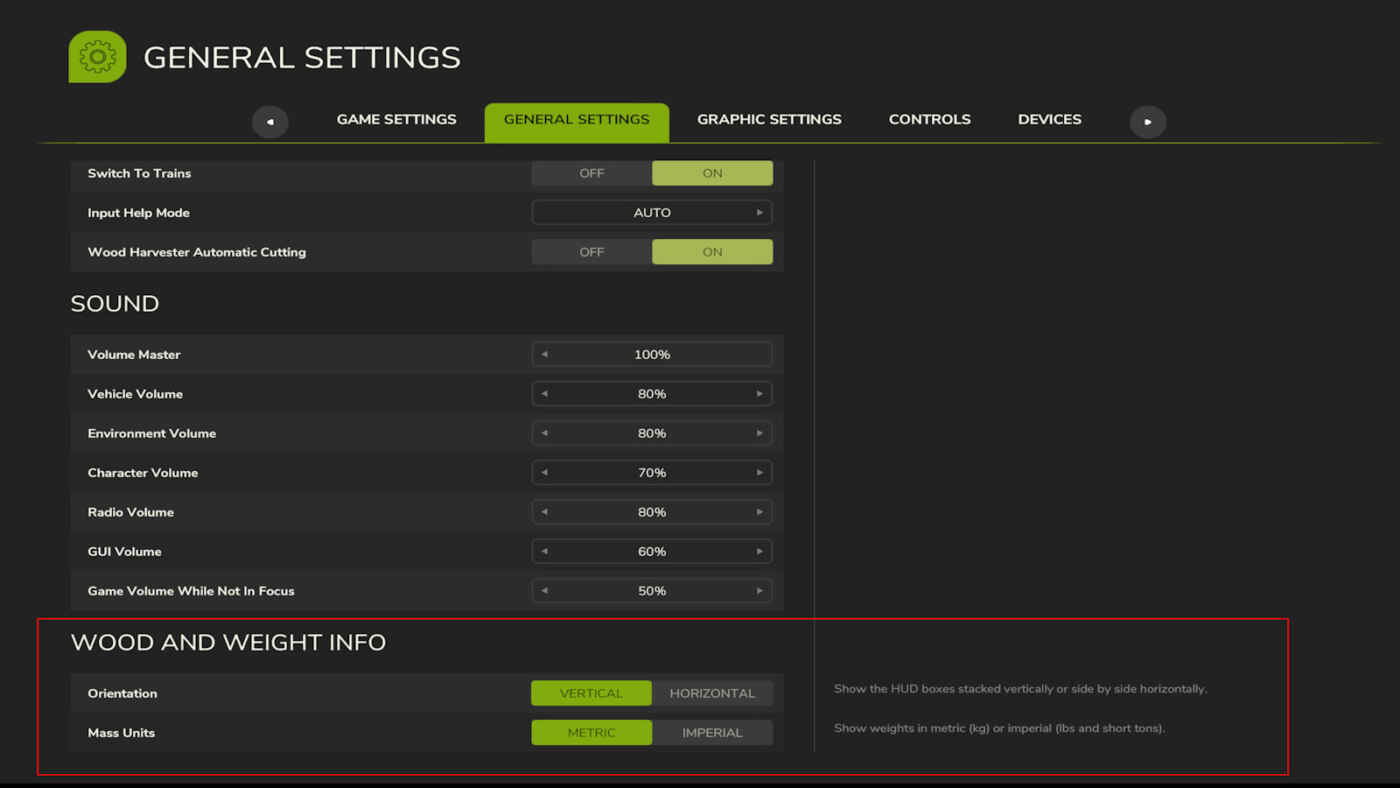
Task: Increase Character Volume with right arrow
Action: click(760, 473)
